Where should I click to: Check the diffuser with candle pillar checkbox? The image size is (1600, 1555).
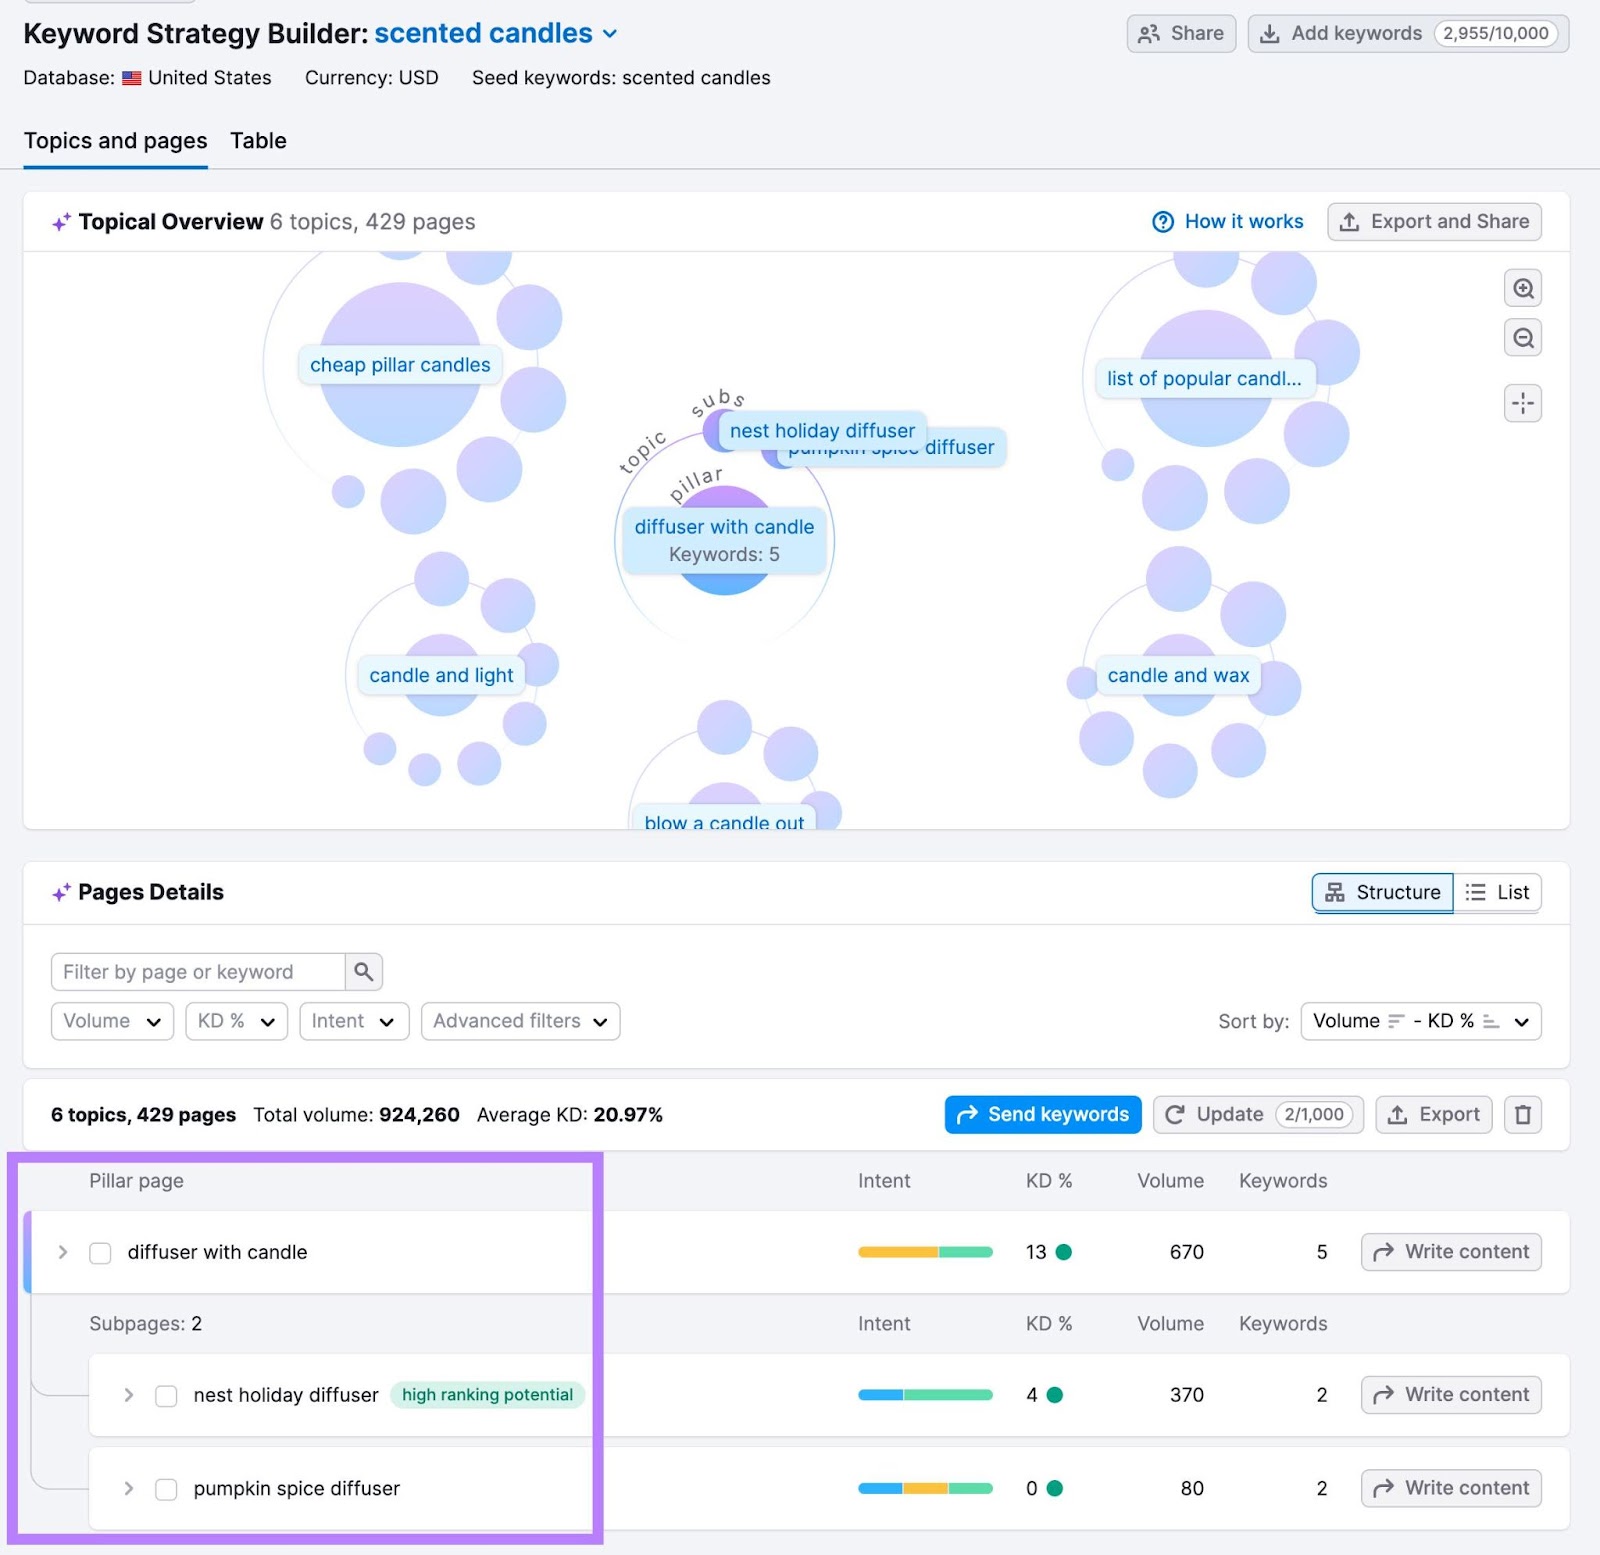tap(100, 1252)
